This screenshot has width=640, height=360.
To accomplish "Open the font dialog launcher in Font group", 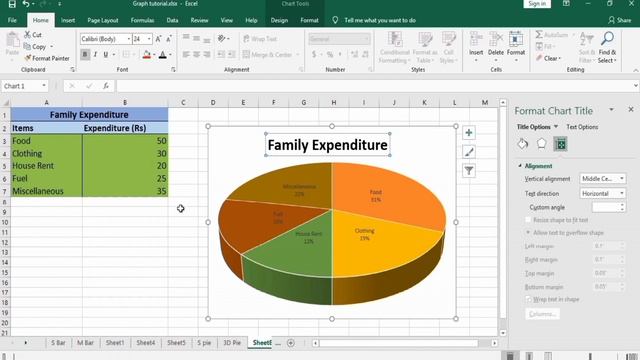I will pyautogui.click(x=173, y=70).
